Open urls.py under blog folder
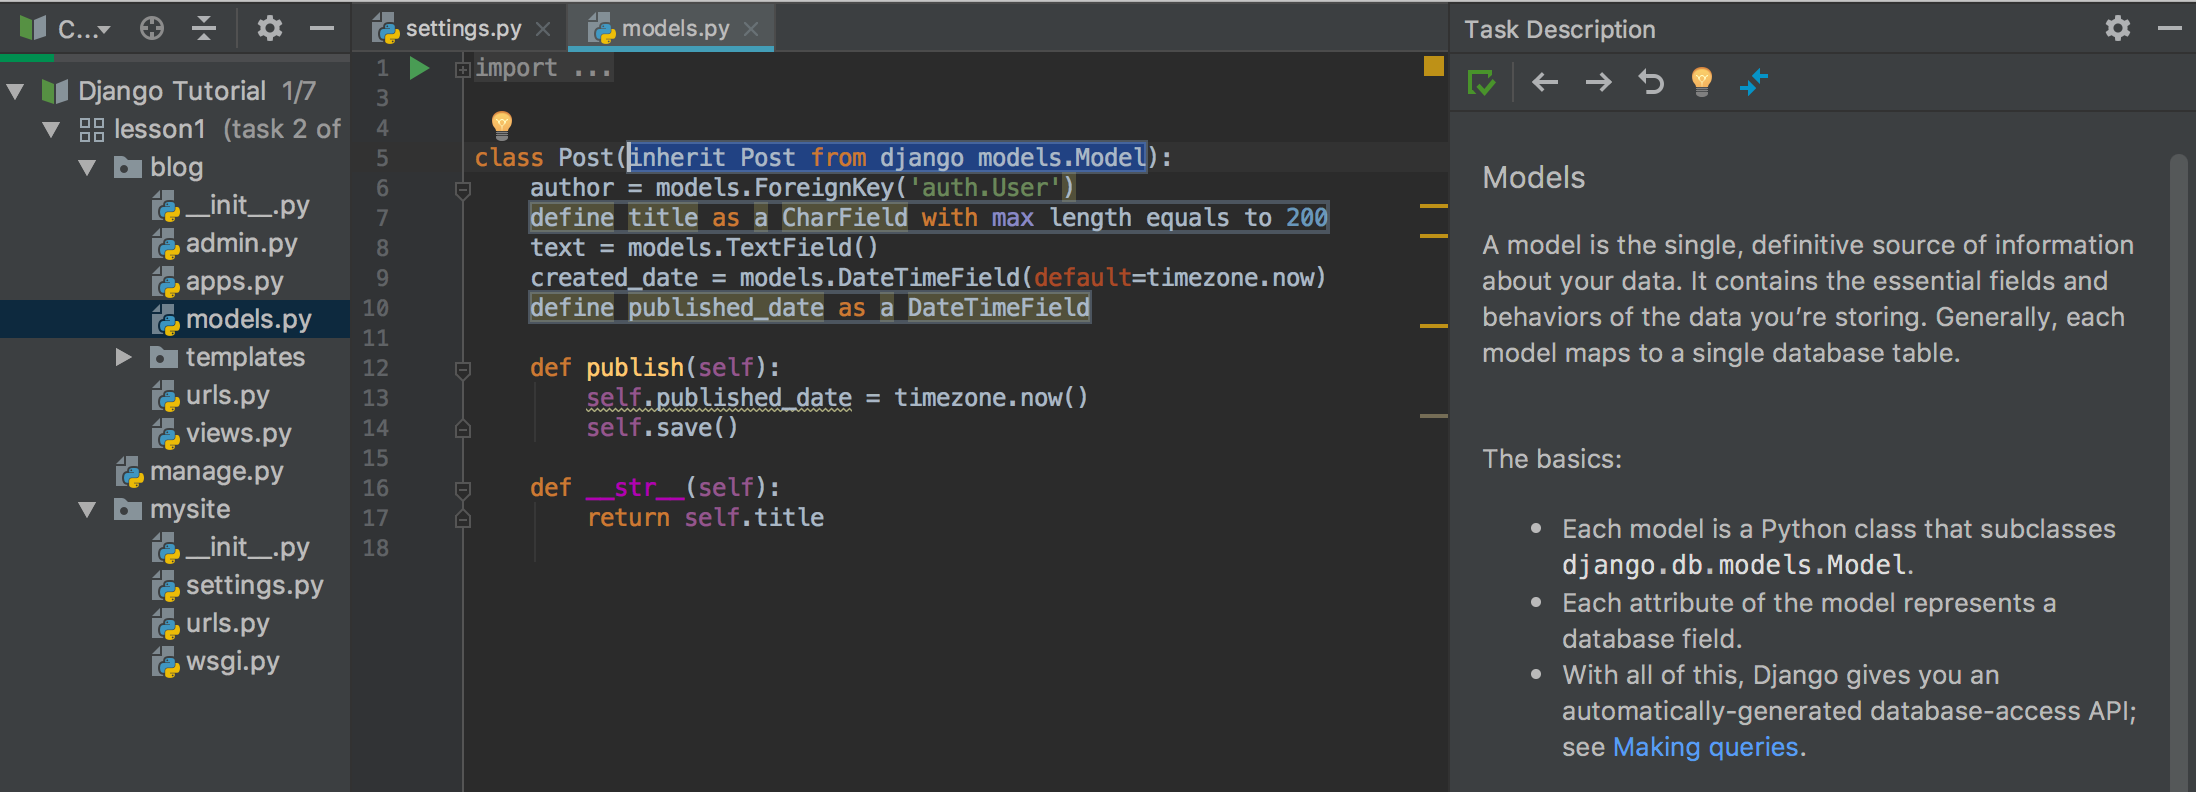 point(211,396)
